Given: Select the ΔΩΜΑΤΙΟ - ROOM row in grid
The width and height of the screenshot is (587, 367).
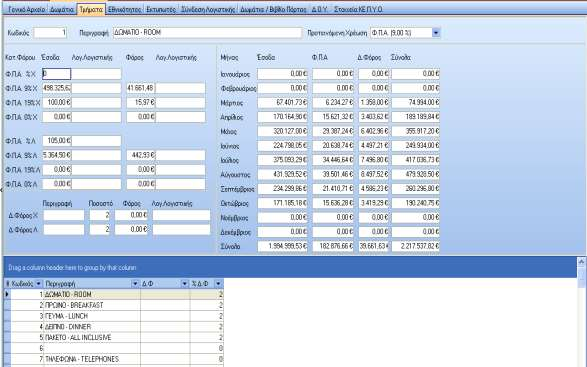Looking at the screenshot, I should 114,294.
